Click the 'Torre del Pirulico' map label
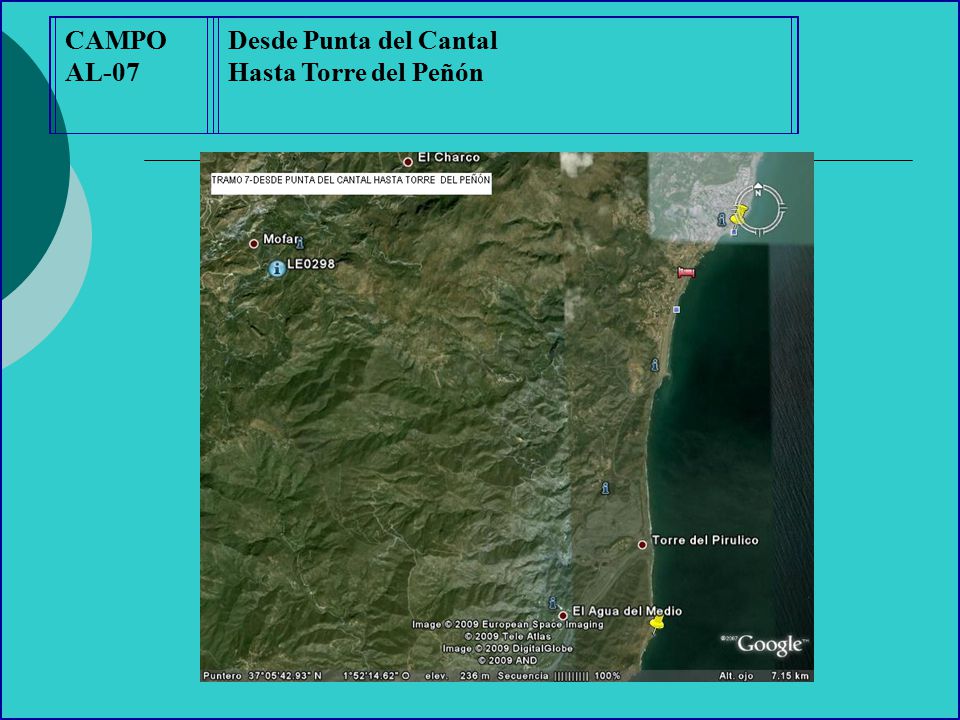Viewport: 960px width, 720px height. click(705, 540)
